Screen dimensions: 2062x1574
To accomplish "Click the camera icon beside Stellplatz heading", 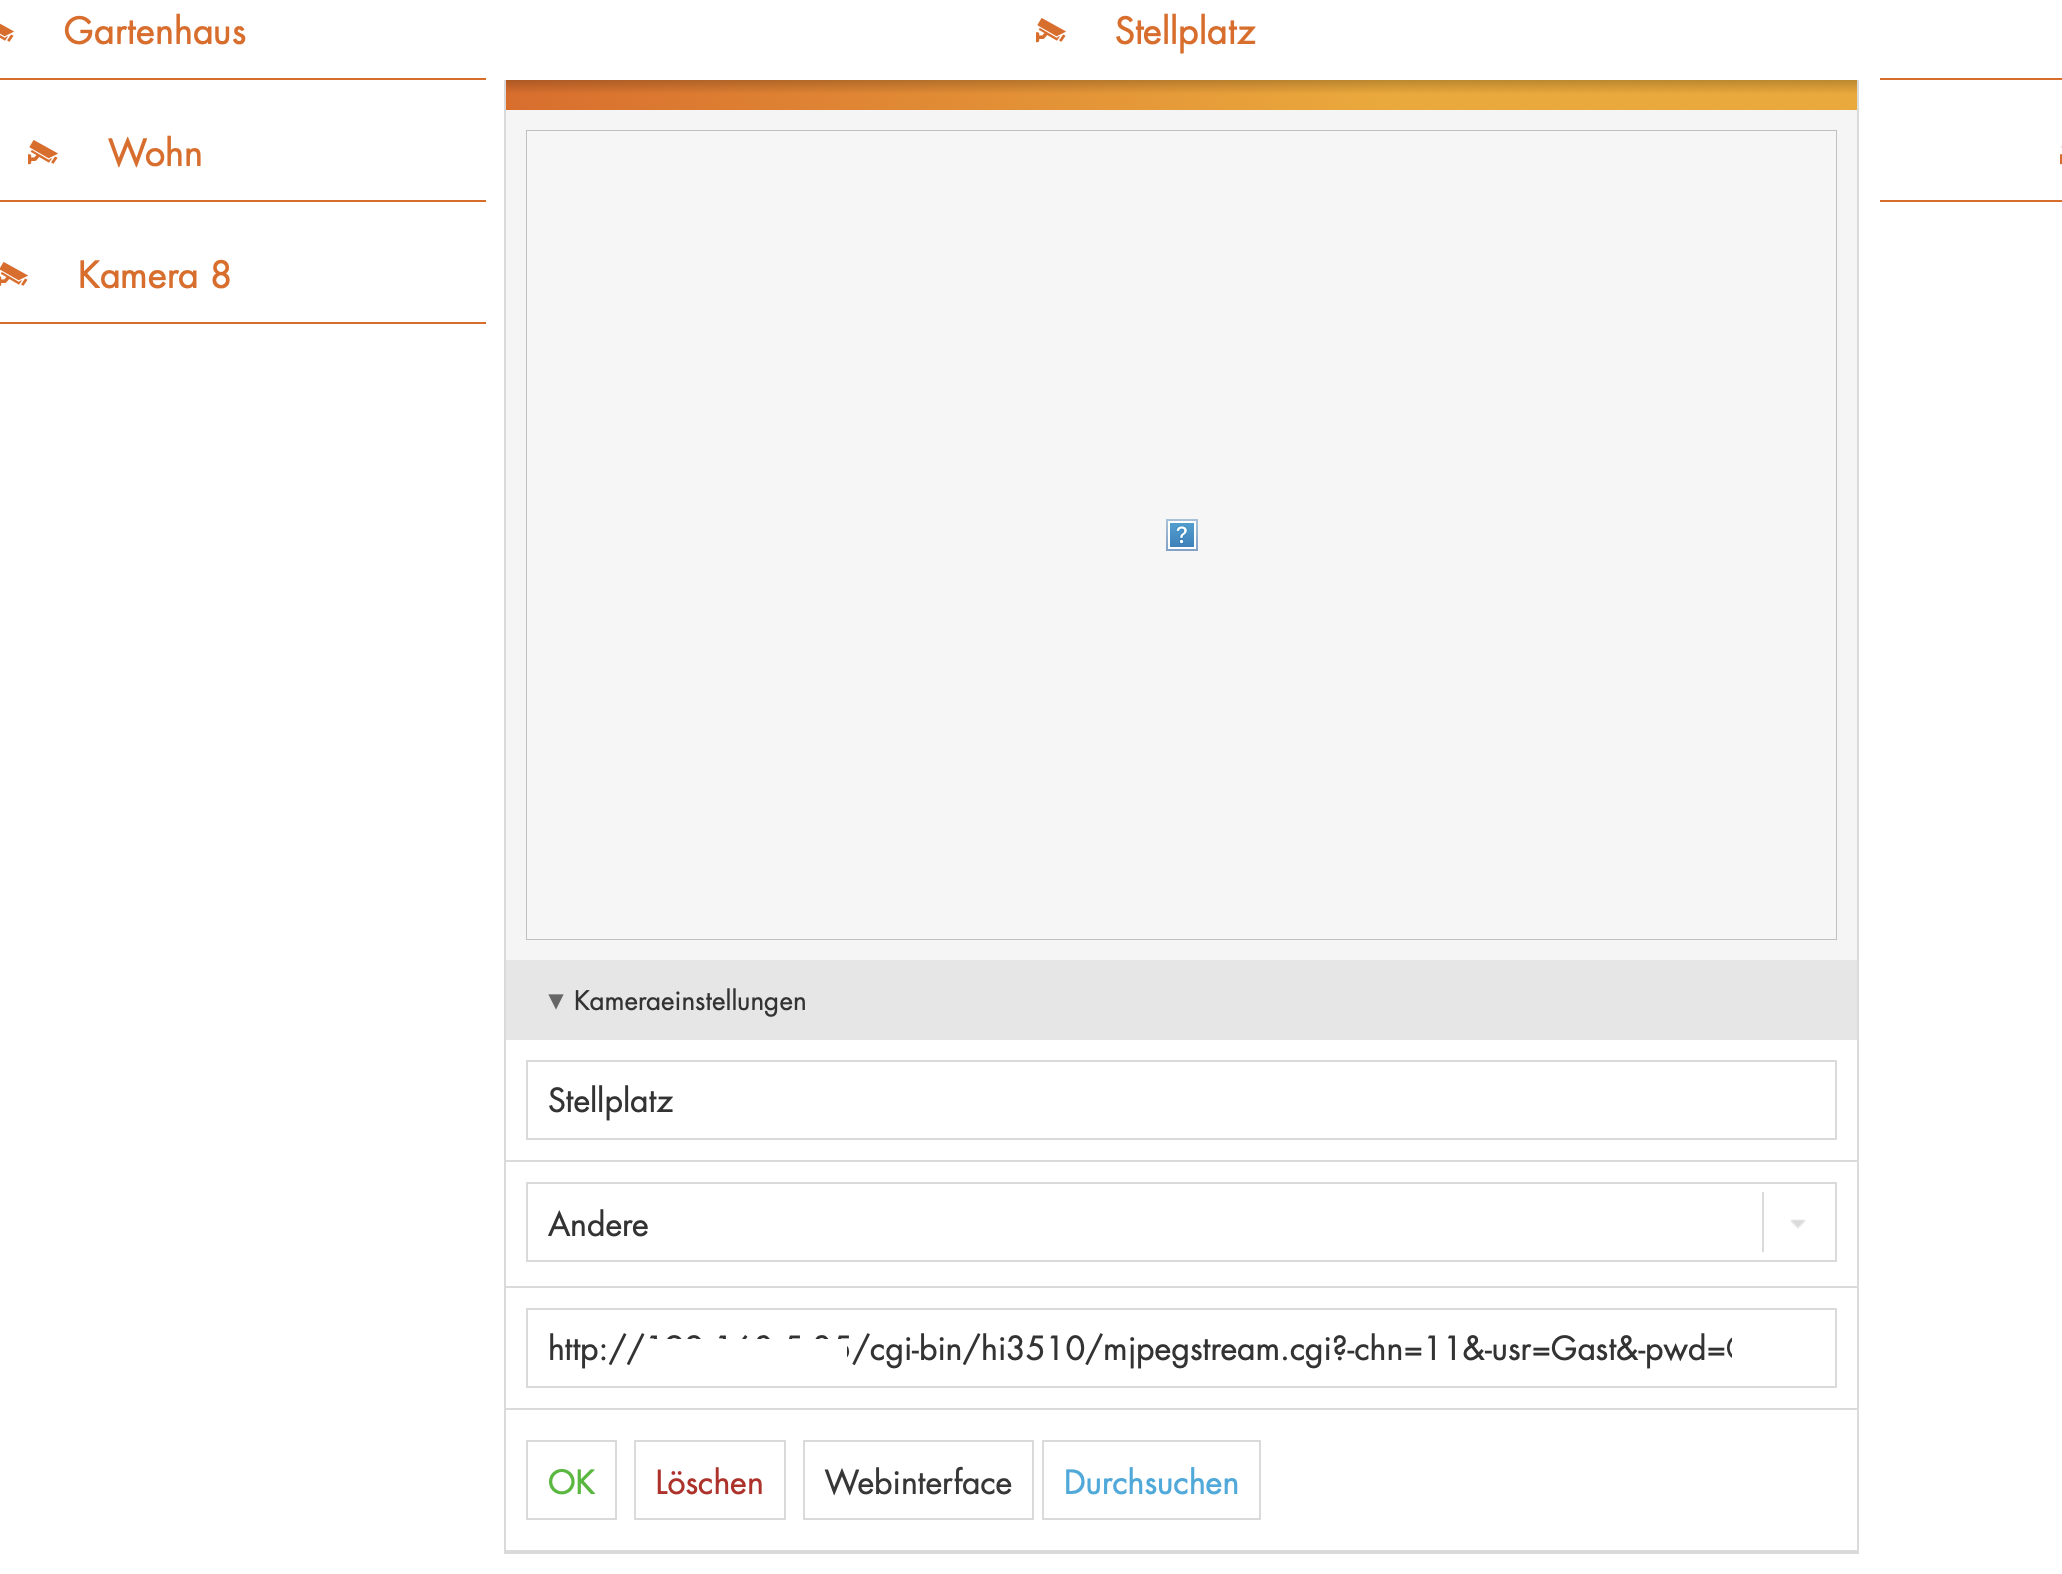I will [1050, 31].
